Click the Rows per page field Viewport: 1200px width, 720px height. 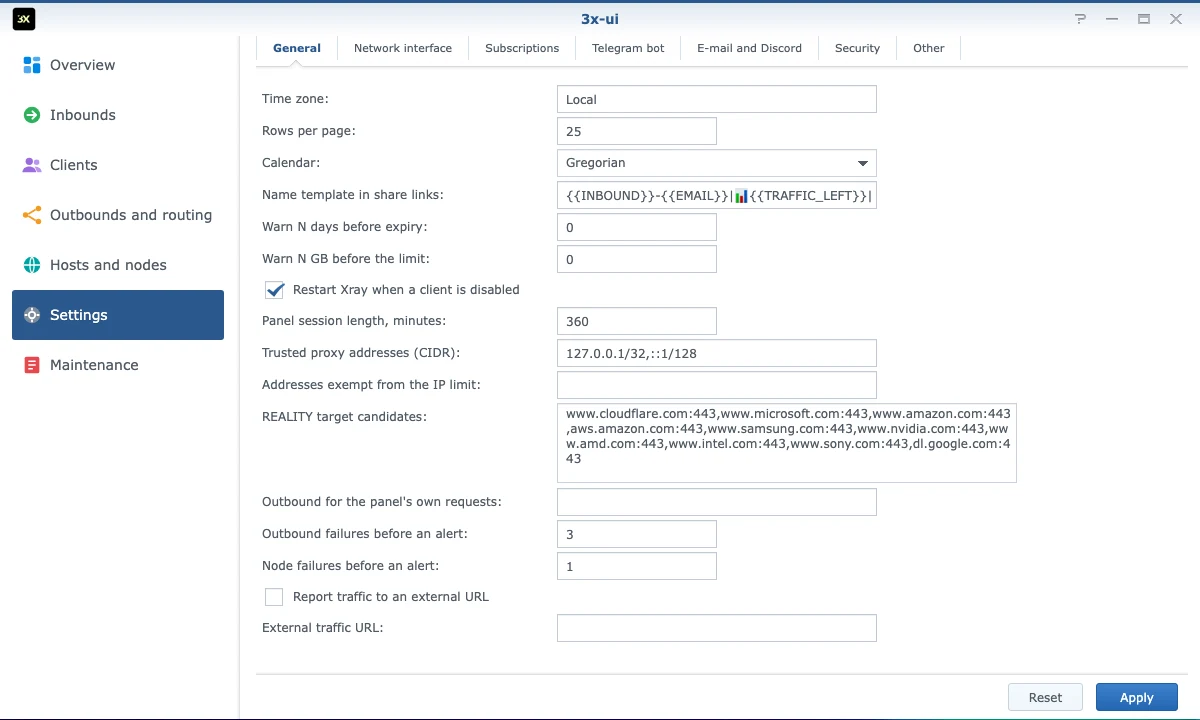[637, 131]
